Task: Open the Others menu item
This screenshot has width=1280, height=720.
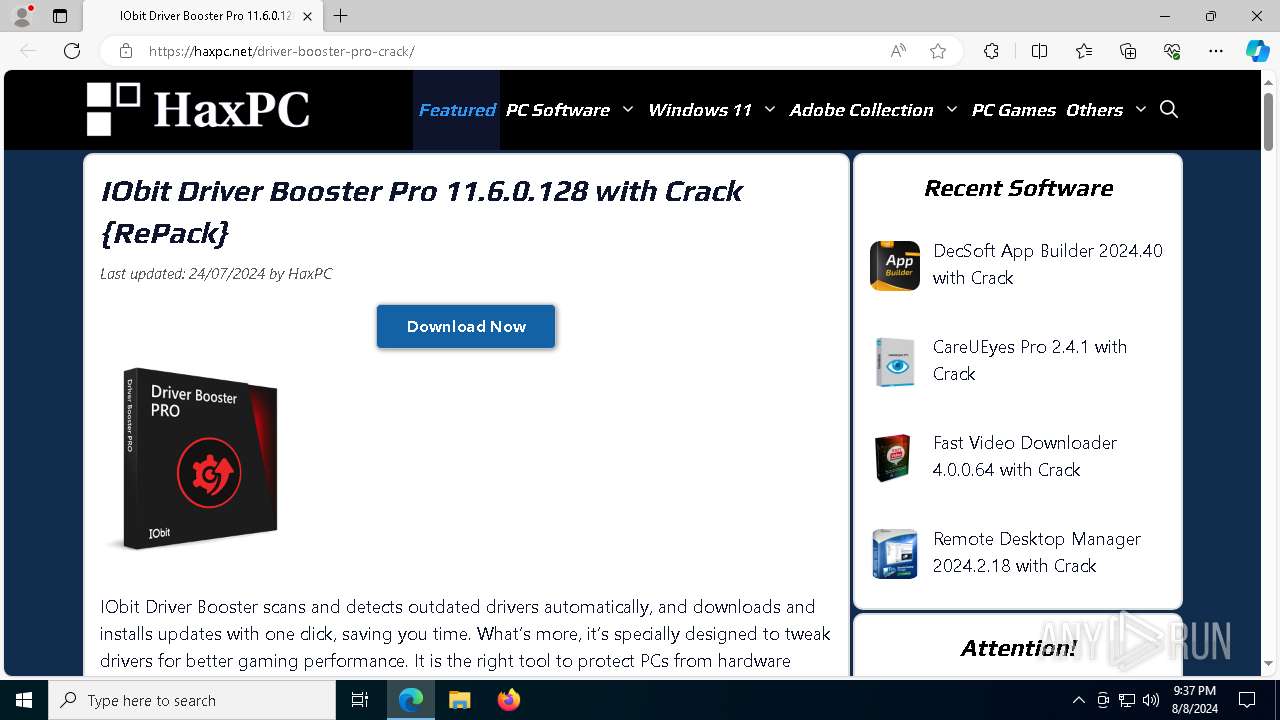Action: click(x=1095, y=110)
